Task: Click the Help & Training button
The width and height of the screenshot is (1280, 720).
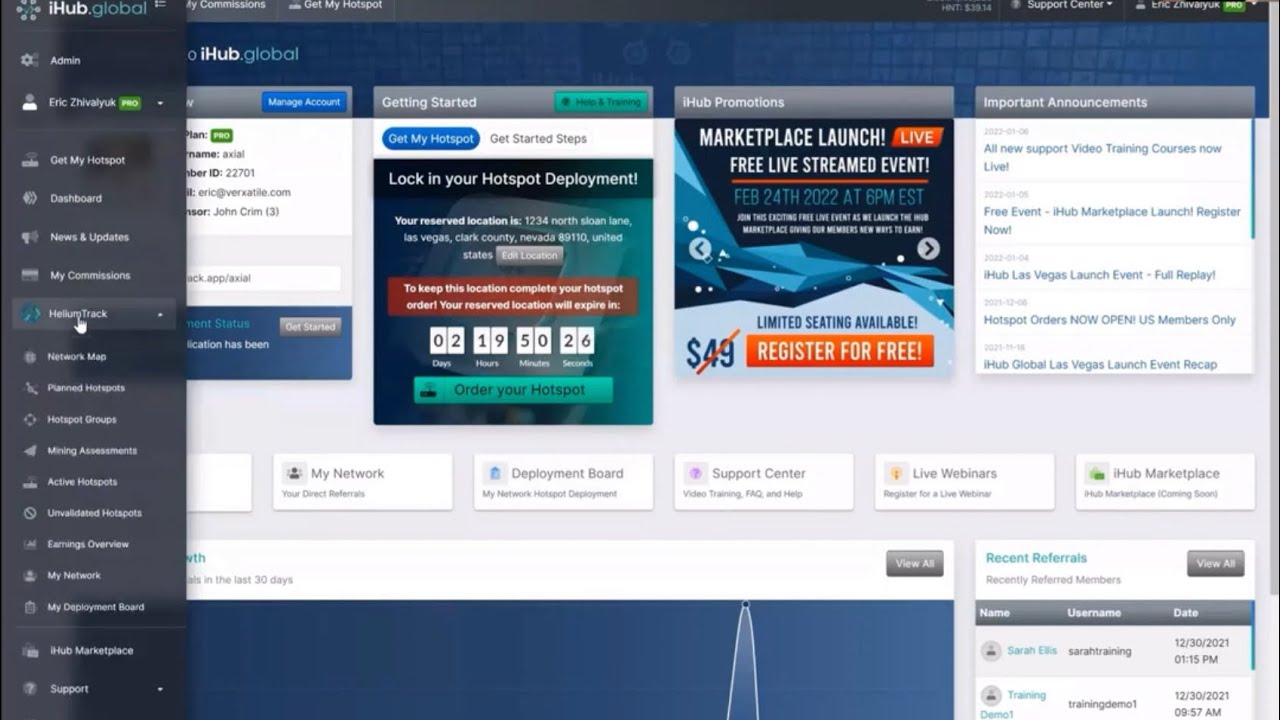Action: point(601,102)
